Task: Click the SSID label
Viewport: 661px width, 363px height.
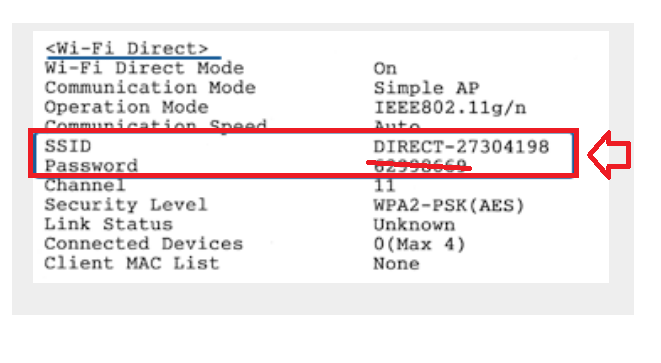Action: click(68, 146)
